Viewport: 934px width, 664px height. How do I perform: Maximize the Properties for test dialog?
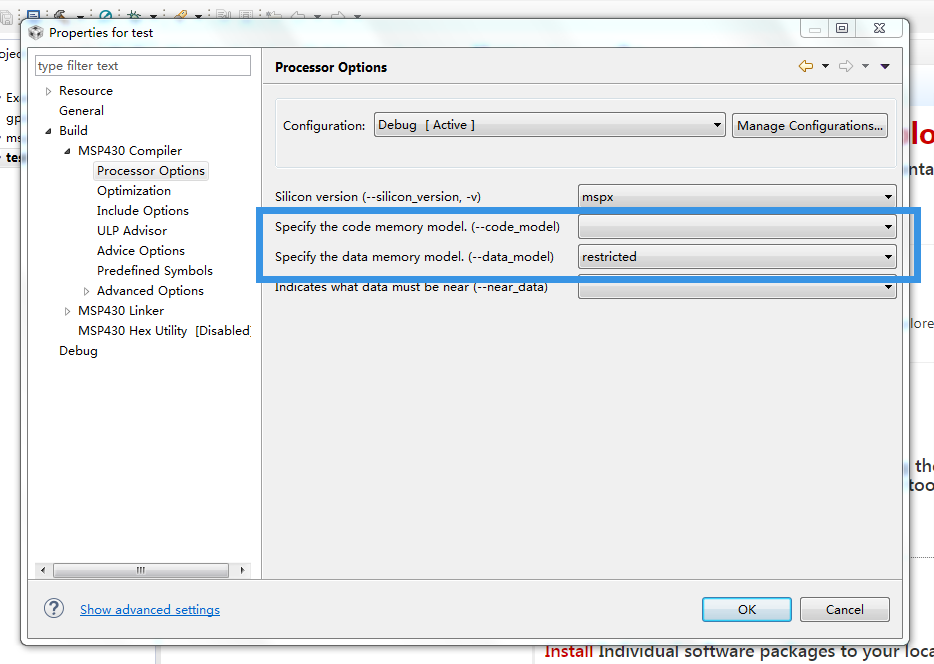(x=842, y=28)
